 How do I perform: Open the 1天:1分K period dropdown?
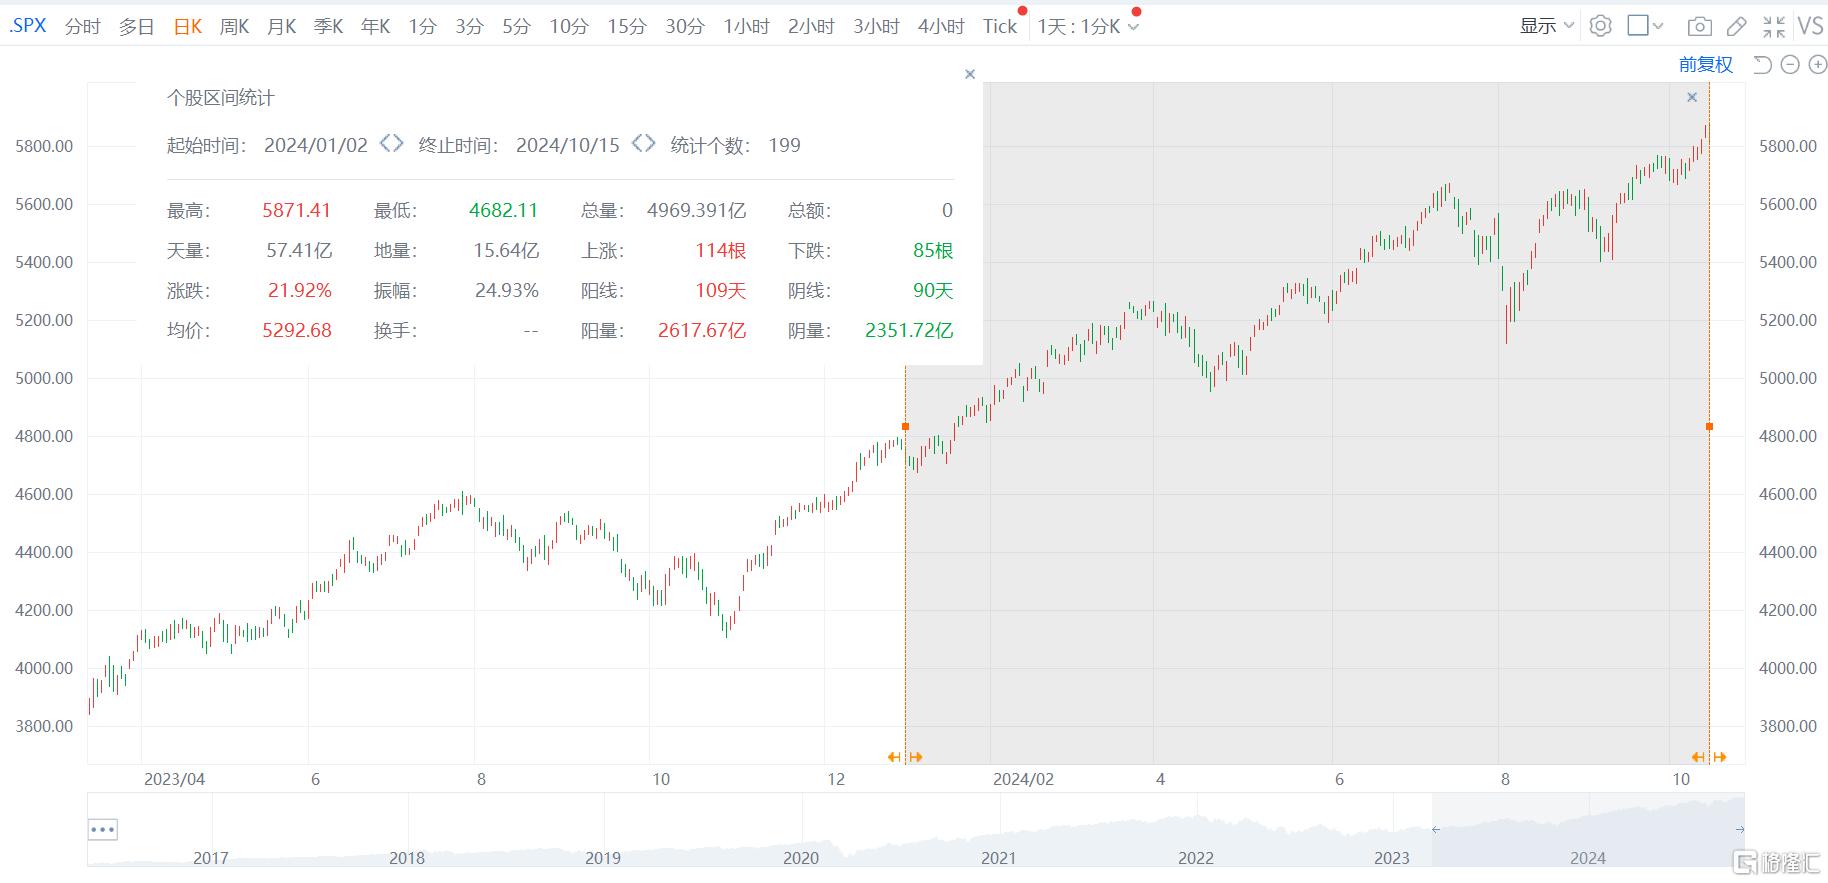tap(1088, 27)
